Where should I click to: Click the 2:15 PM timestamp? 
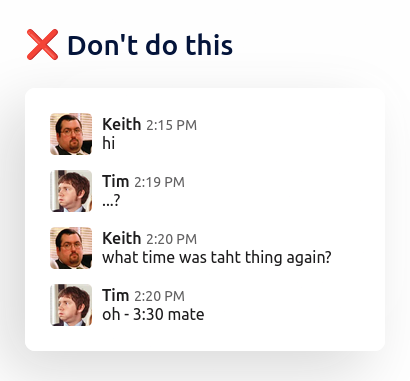tap(172, 125)
